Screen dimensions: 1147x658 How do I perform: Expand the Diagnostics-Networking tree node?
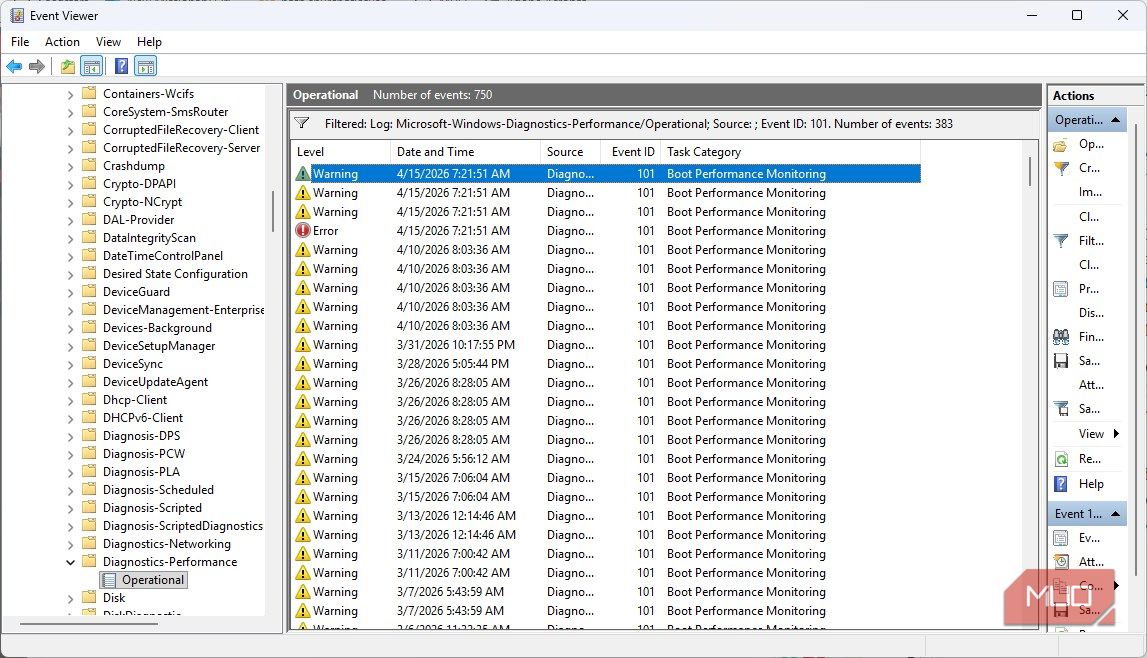pos(70,545)
